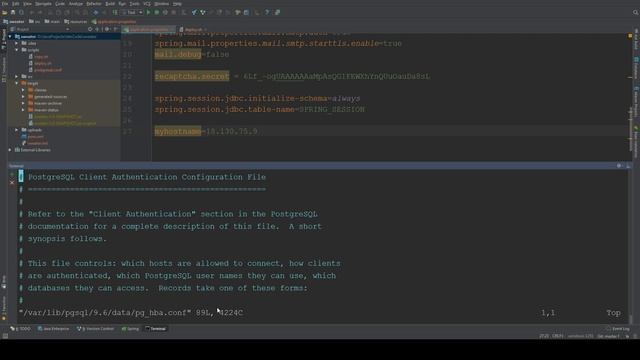Open the File menu

(x=5, y=4)
